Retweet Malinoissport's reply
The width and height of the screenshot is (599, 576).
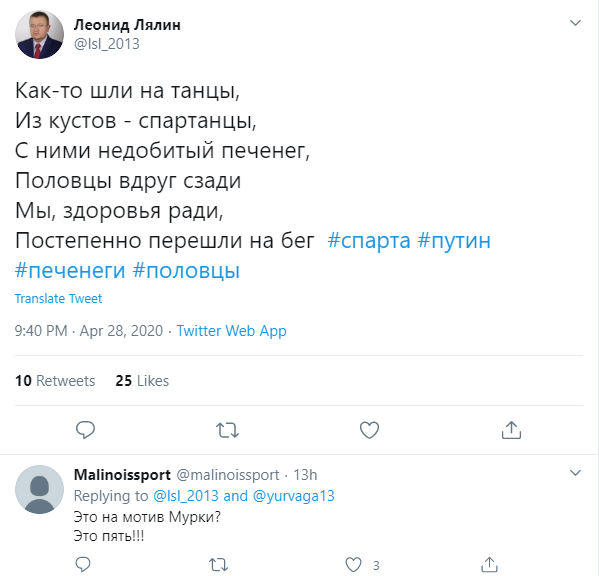(x=219, y=564)
